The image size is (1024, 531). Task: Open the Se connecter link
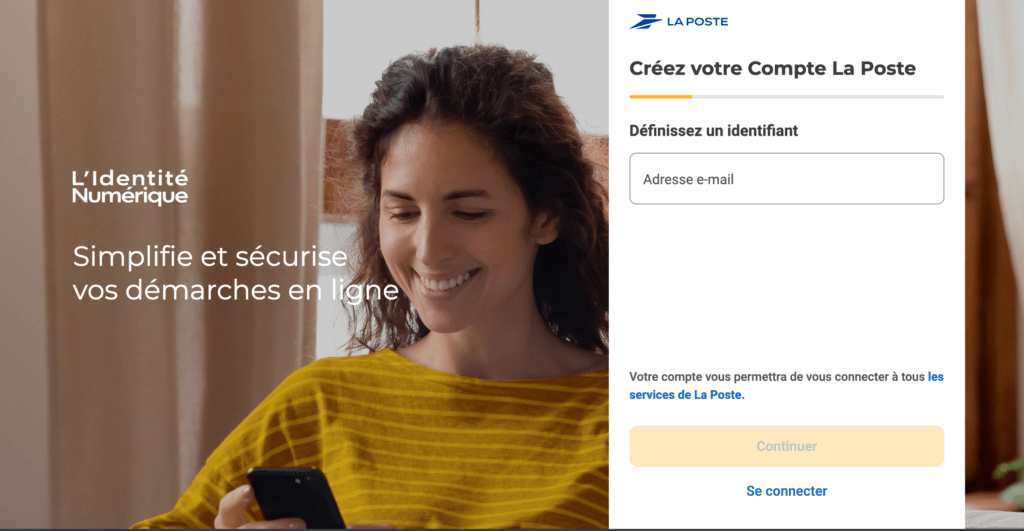point(786,491)
